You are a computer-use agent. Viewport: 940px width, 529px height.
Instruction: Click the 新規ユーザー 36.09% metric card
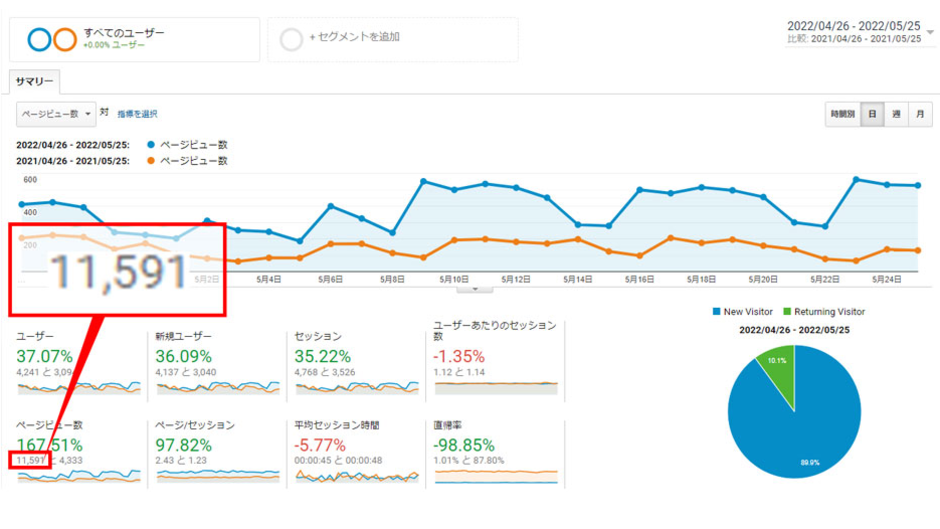pyautogui.click(x=217, y=363)
